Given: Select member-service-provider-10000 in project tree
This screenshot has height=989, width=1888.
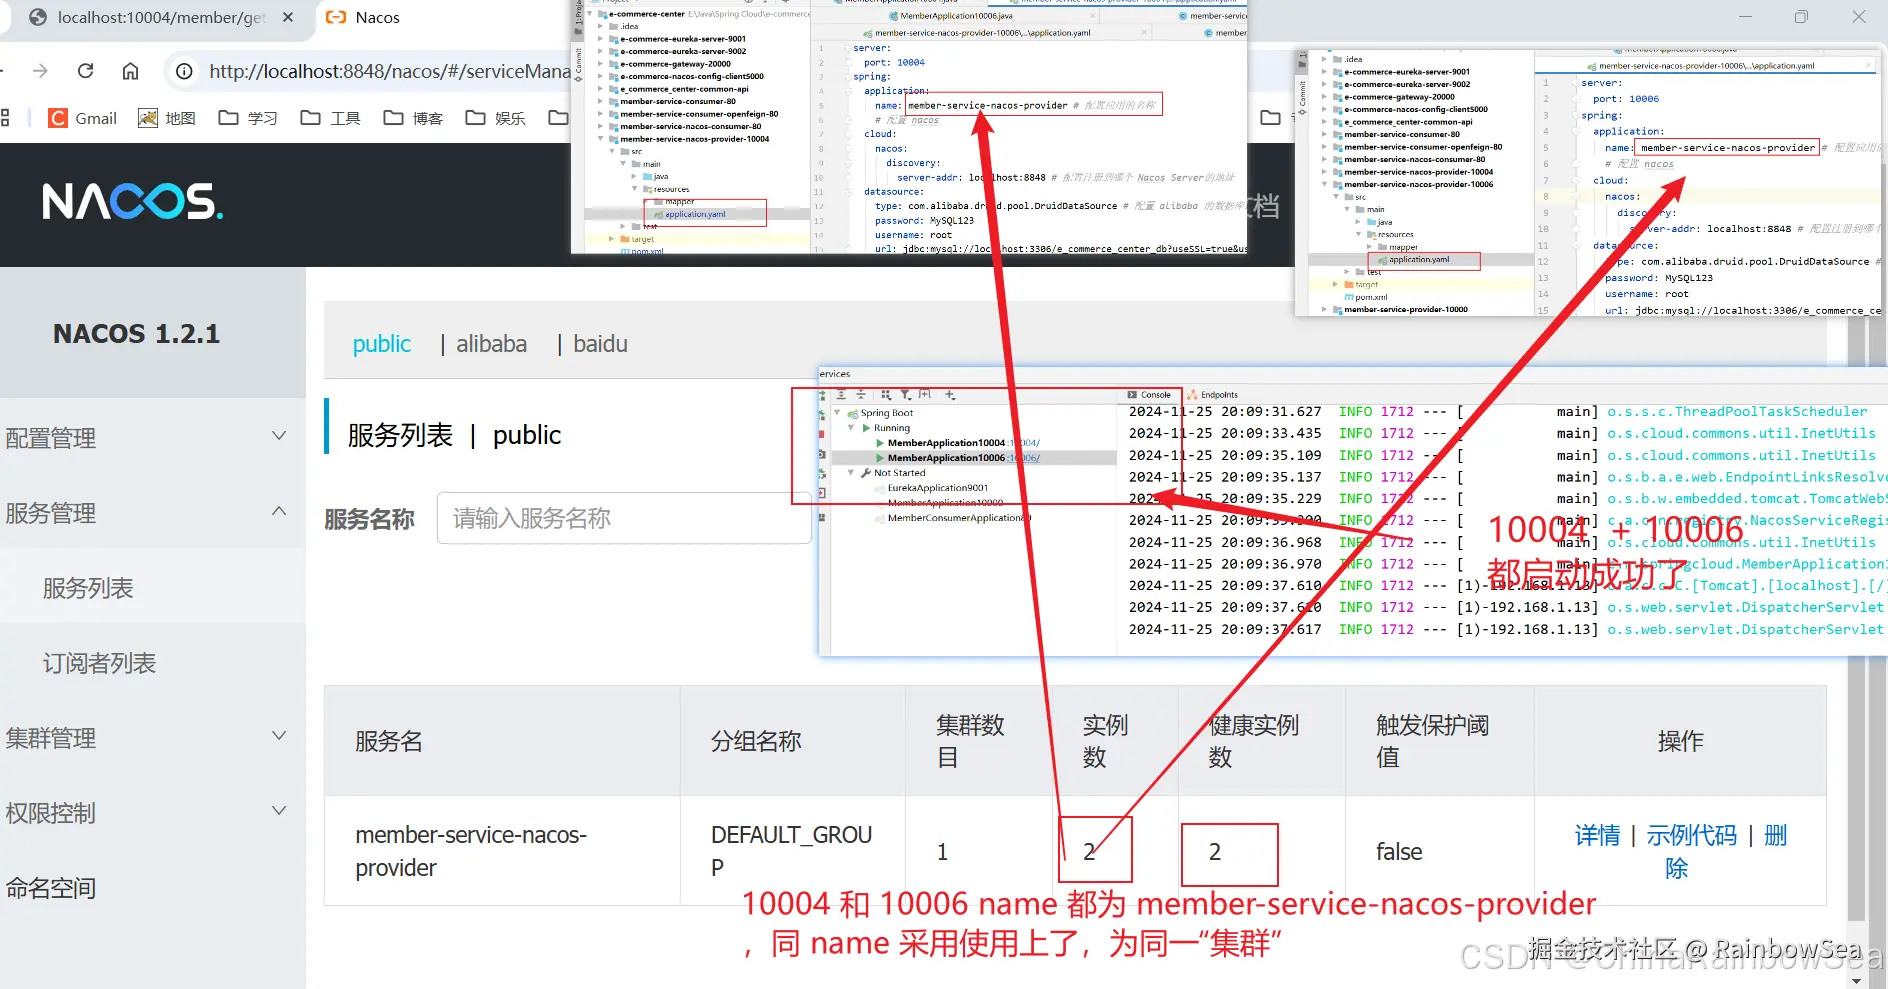Looking at the screenshot, I should point(1406,310).
